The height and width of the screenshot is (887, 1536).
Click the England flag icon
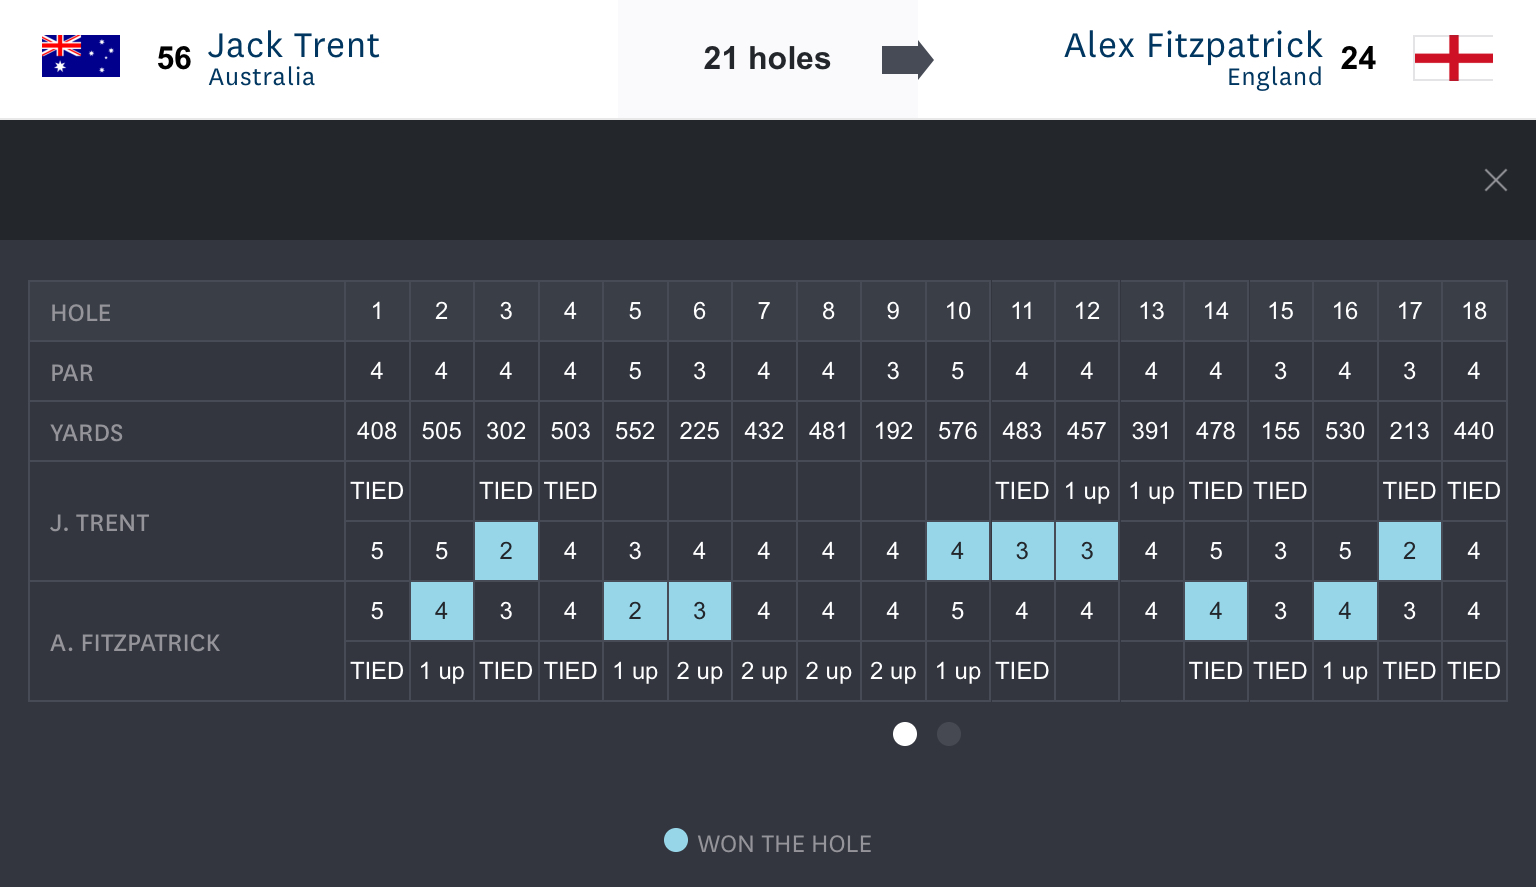[1453, 58]
